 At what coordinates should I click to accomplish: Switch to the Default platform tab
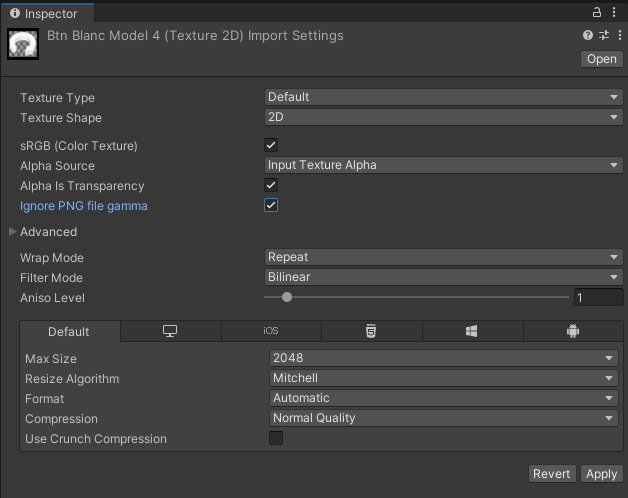click(69, 331)
